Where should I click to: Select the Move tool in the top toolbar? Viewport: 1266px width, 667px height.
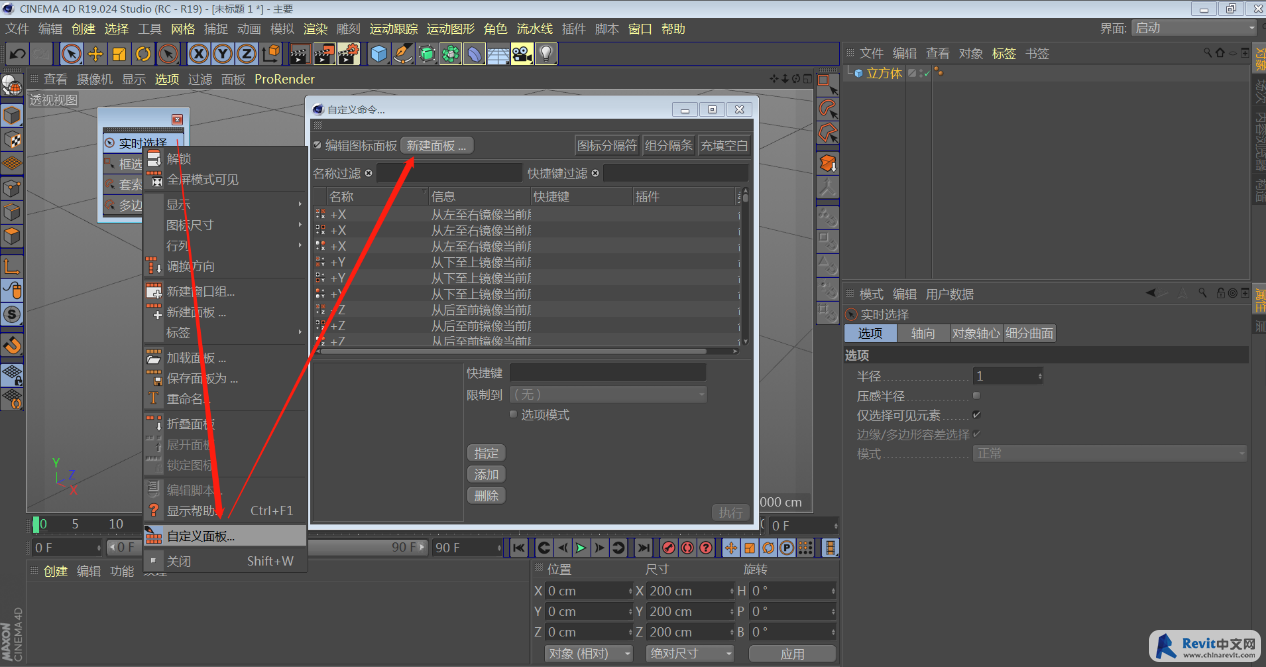point(96,53)
